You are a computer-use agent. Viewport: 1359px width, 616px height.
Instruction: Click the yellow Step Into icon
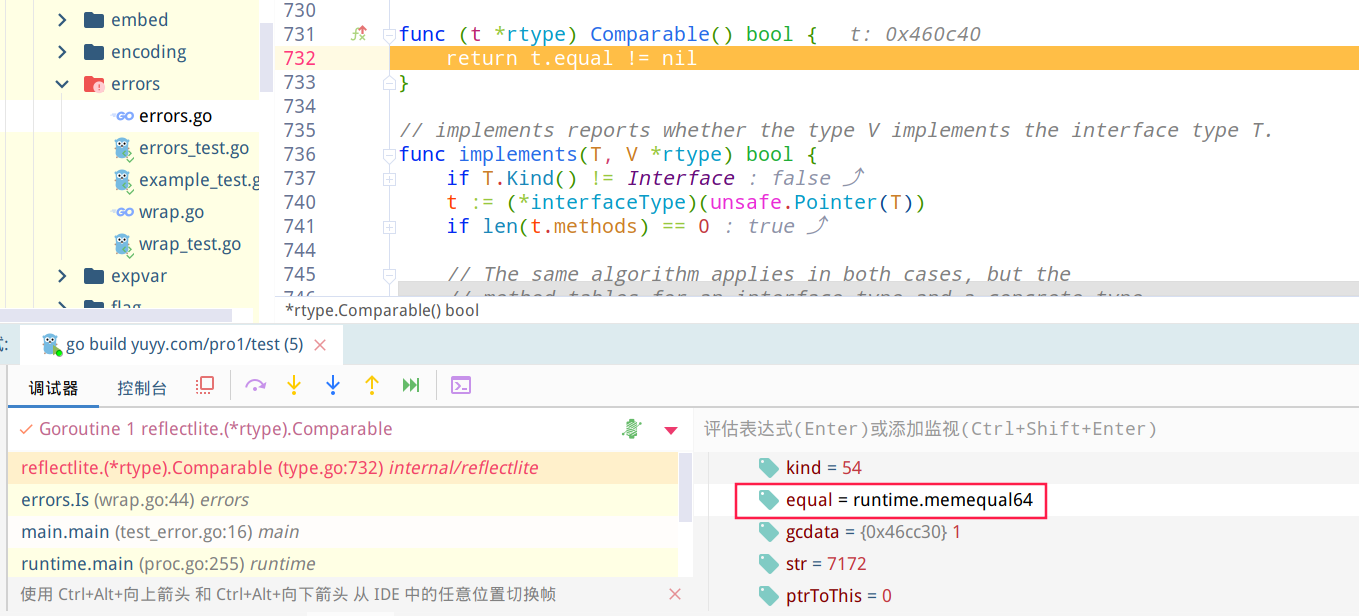click(x=294, y=385)
